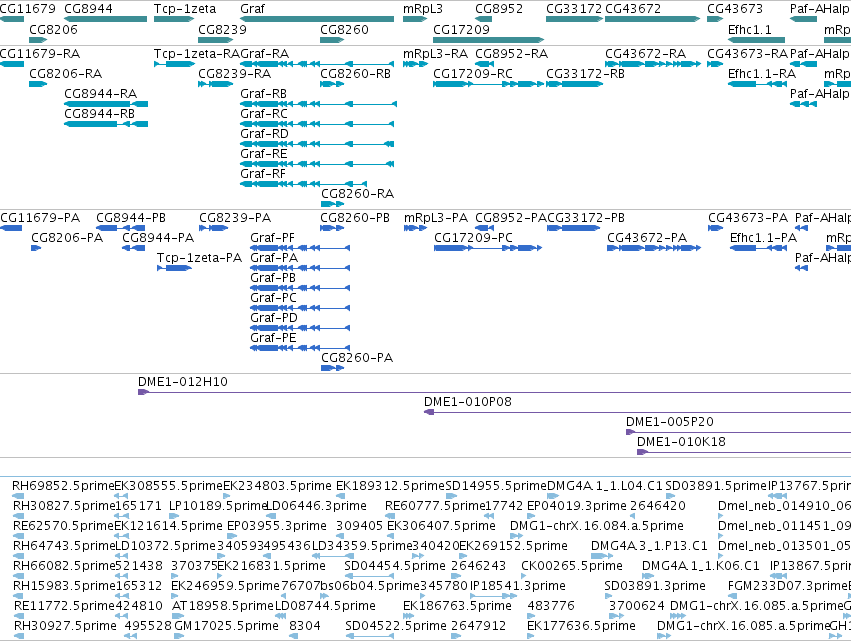The height and width of the screenshot is (641, 851).
Task: Click the CG33172-RB transcript bar
Action: (574, 84)
